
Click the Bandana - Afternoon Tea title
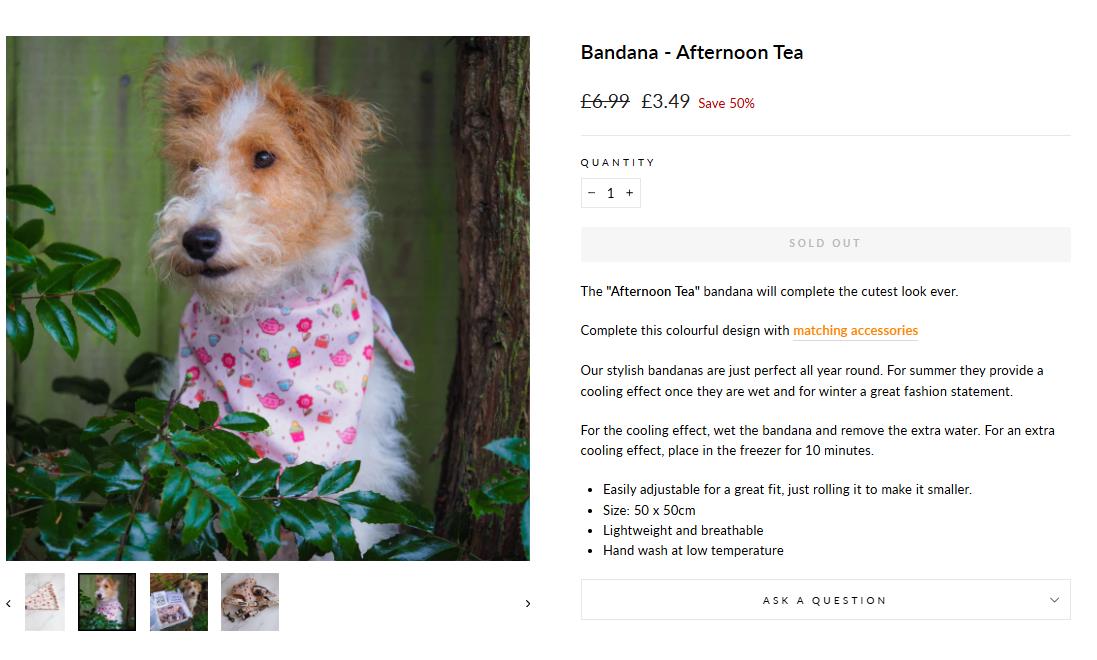(x=692, y=53)
